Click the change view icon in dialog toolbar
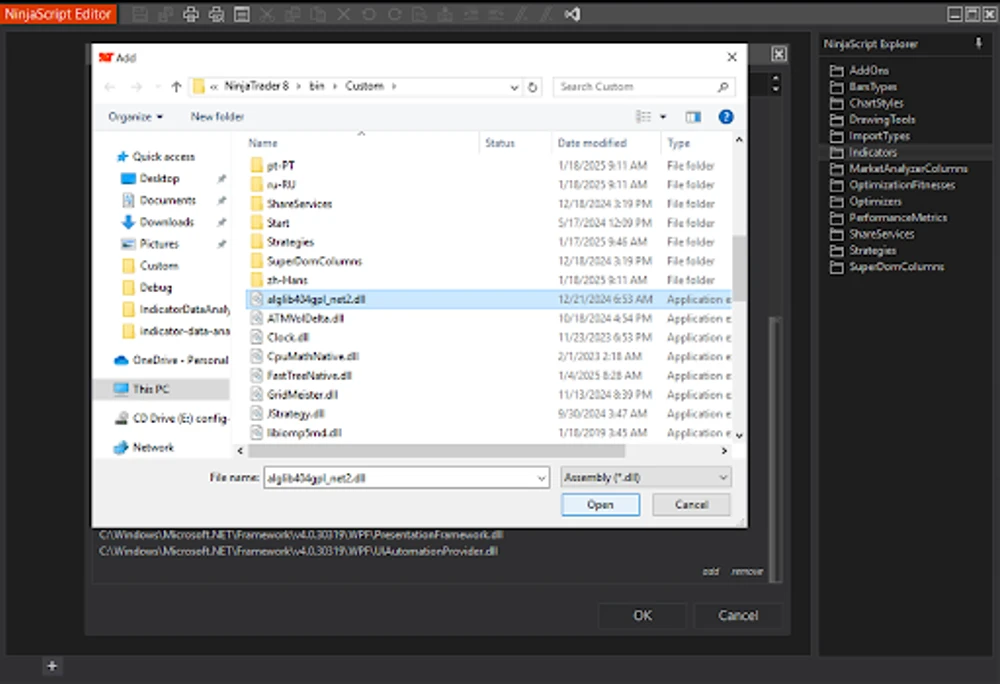The width and height of the screenshot is (1000, 684). [x=643, y=117]
